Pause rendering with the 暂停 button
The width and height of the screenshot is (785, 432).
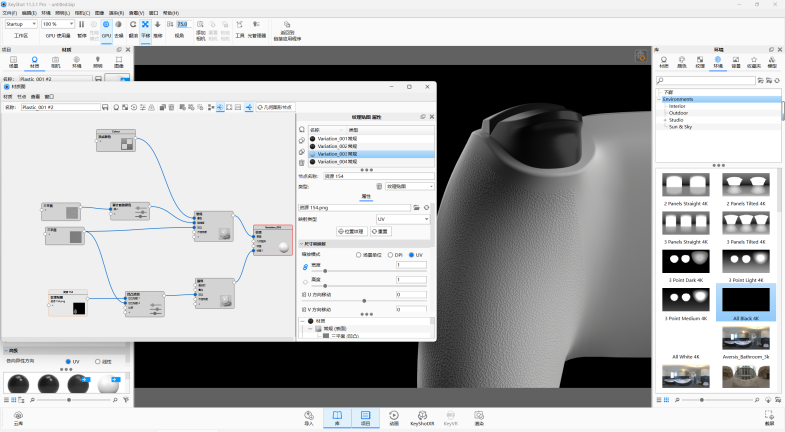(x=81, y=27)
